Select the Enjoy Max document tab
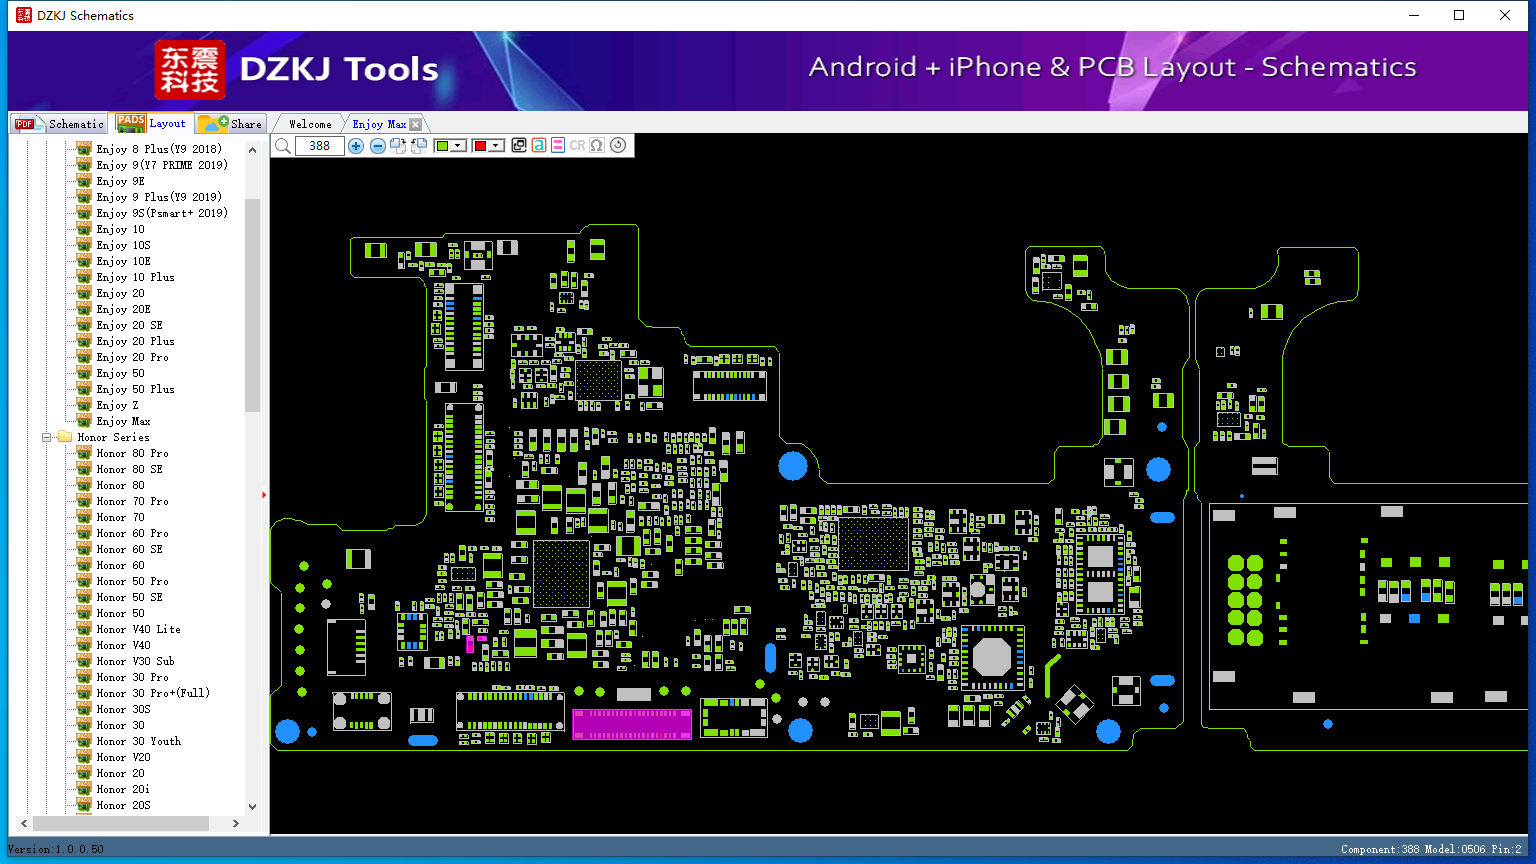The image size is (1536, 864). pyautogui.click(x=379, y=124)
